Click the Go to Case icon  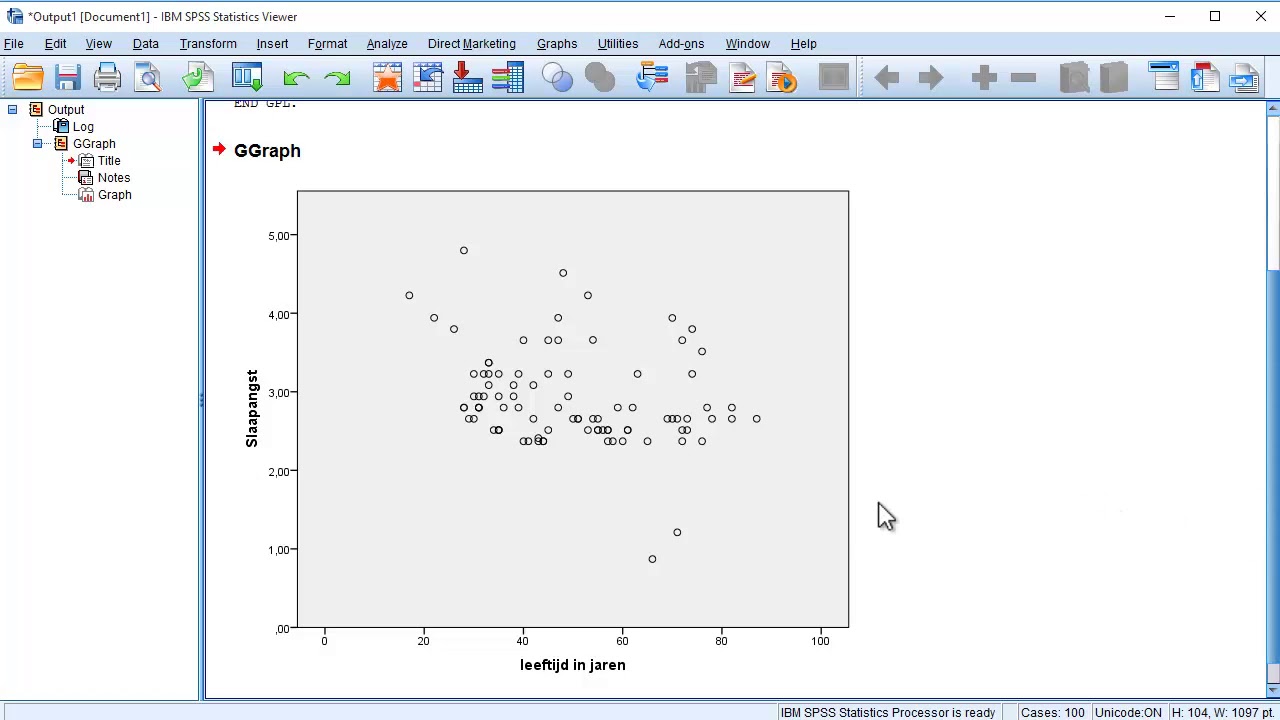(427, 78)
